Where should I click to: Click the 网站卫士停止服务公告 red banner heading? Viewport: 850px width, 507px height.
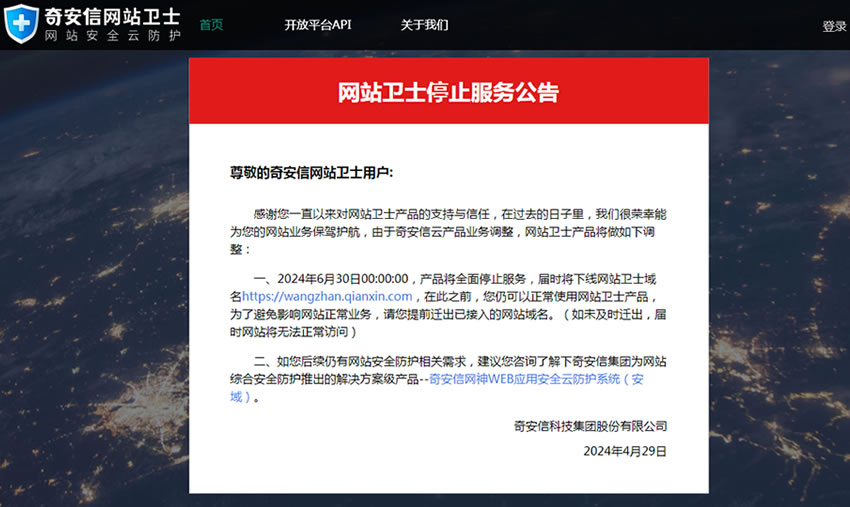[x=448, y=92]
